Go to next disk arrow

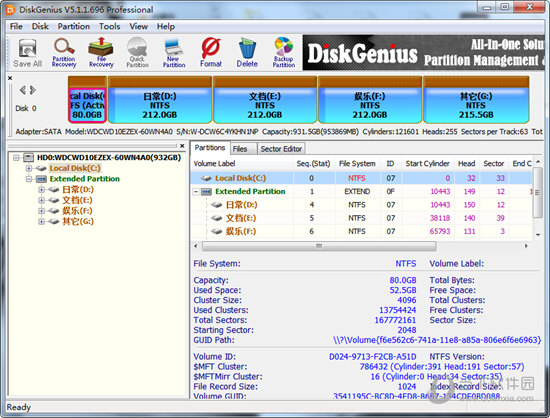point(33,90)
